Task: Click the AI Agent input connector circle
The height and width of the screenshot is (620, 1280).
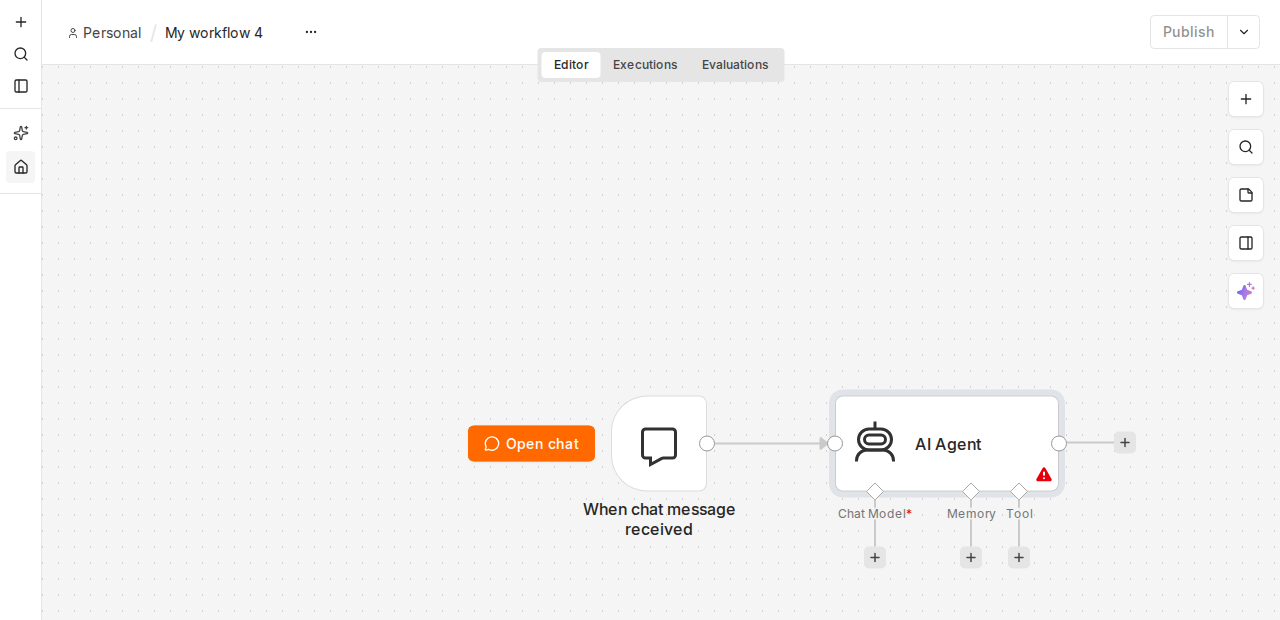Action: pyautogui.click(x=835, y=444)
